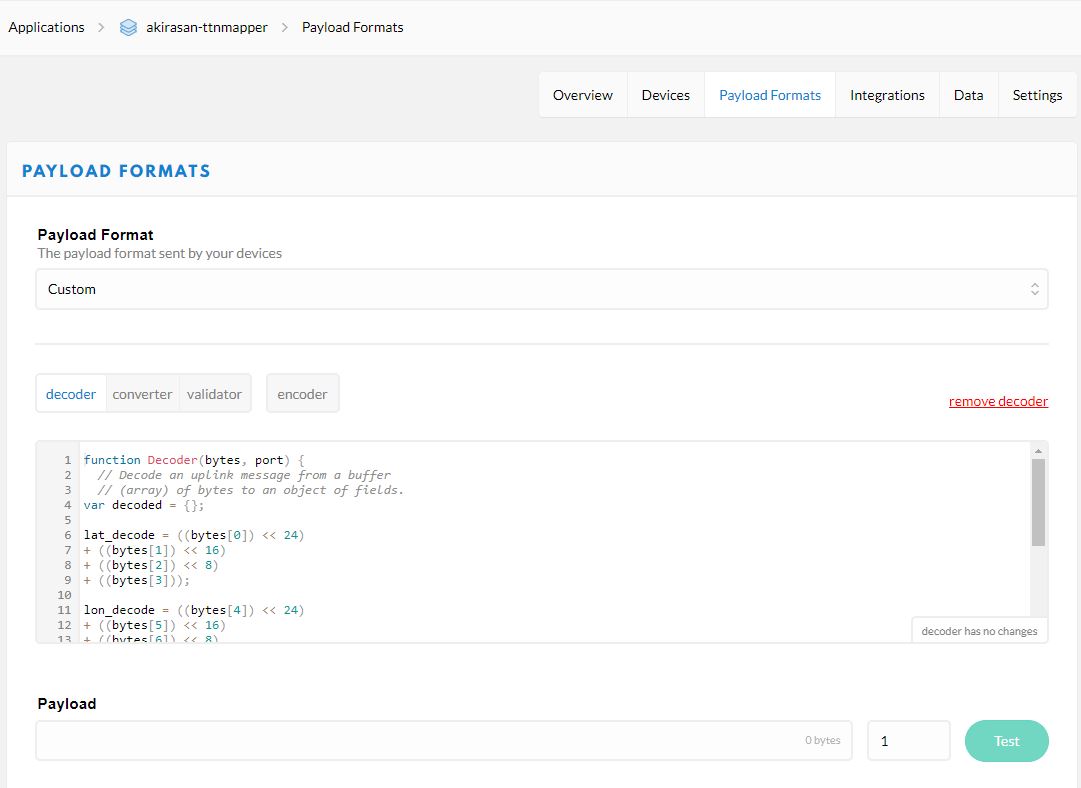Open the Devices tab
Image resolution: width=1081 pixels, height=788 pixels.
(x=665, y=95)
